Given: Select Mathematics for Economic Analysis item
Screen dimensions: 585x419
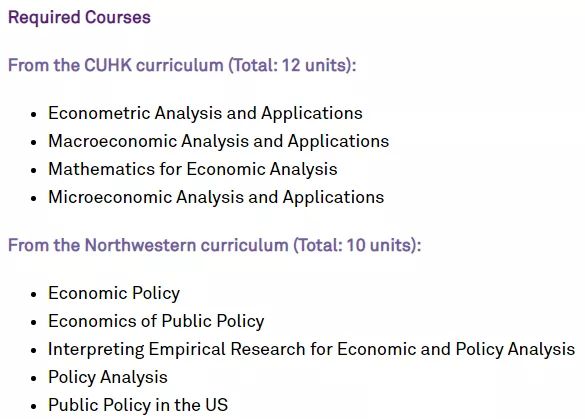Looking at the screenshot, I should (193, 169).
